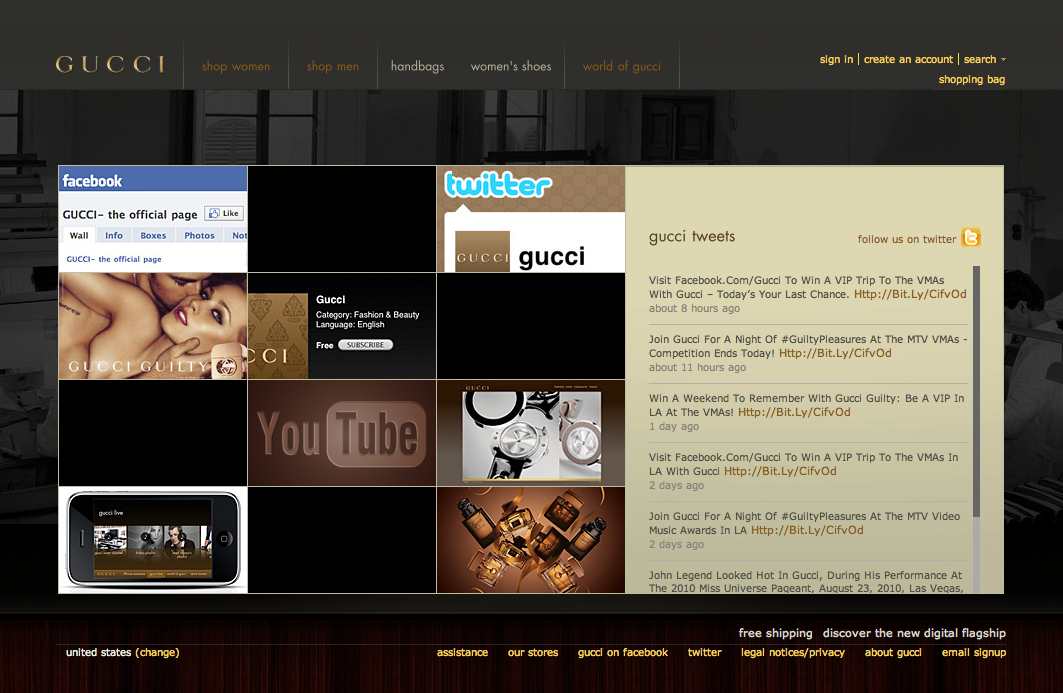This screenshot has width=1063, height=693.
Task: Click the gucci Twitter profile avatar
Action: (x=482, y=252)
